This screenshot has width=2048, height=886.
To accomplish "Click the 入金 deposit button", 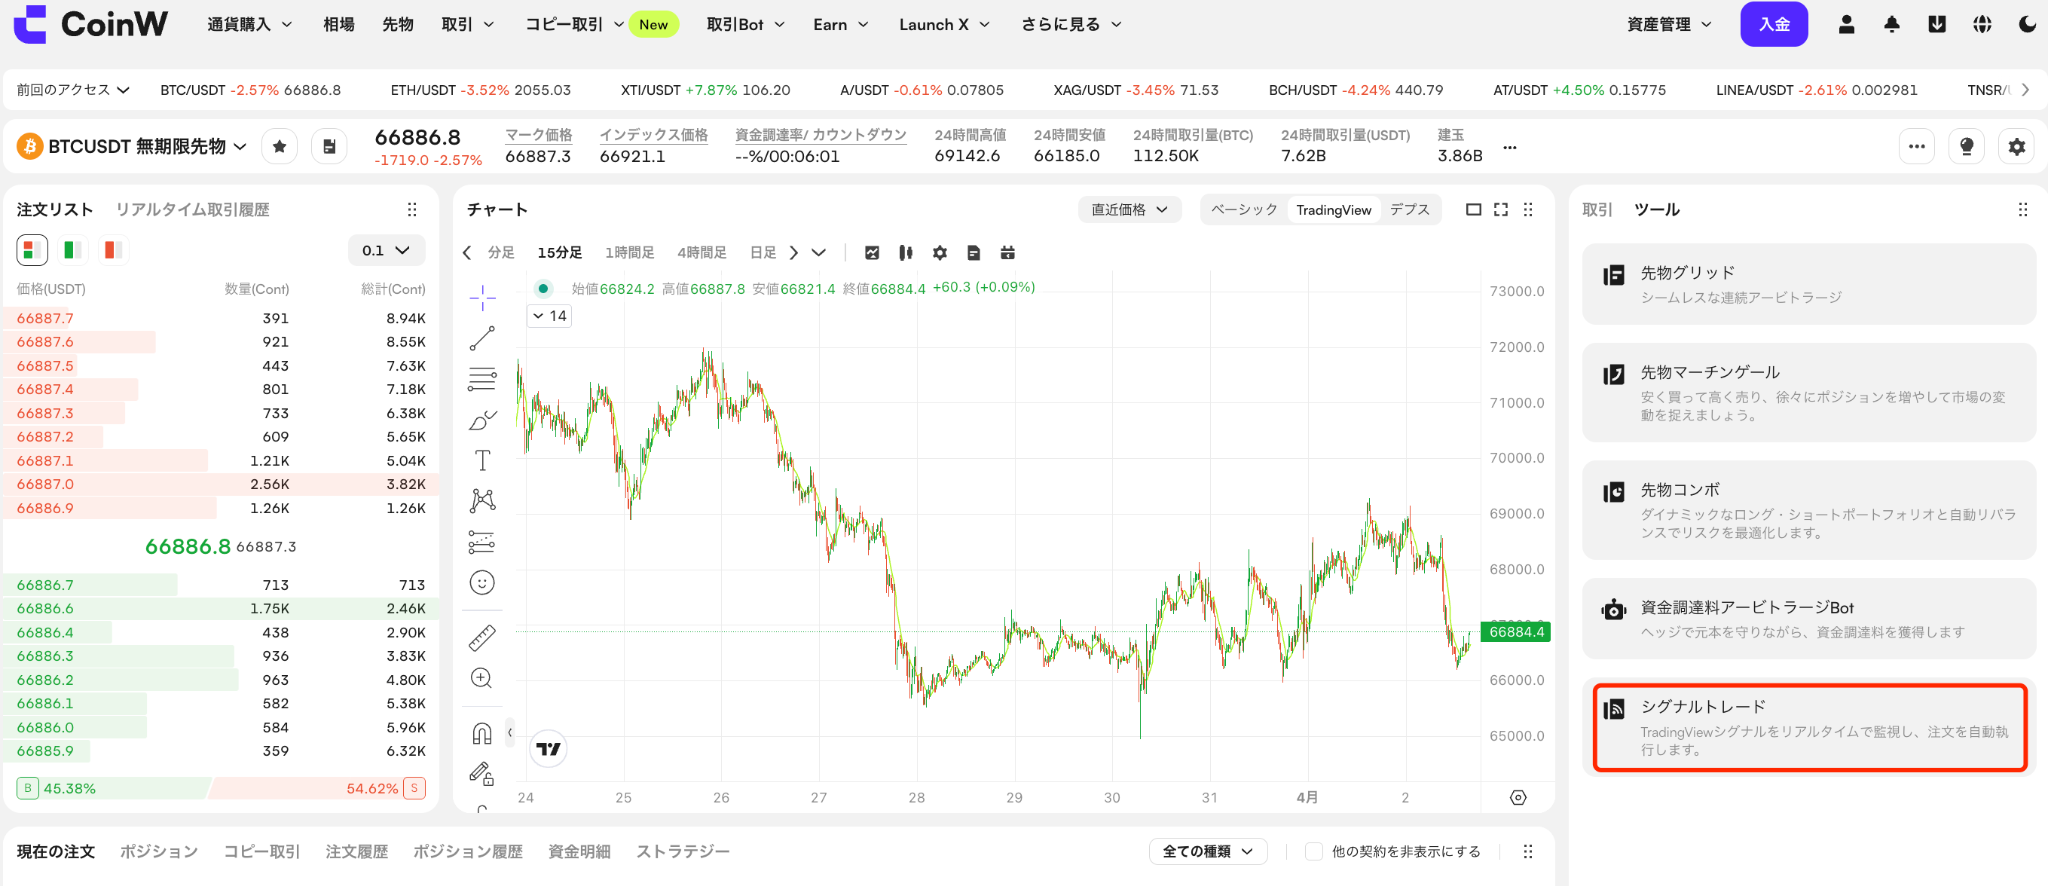I will point(1774,24).
